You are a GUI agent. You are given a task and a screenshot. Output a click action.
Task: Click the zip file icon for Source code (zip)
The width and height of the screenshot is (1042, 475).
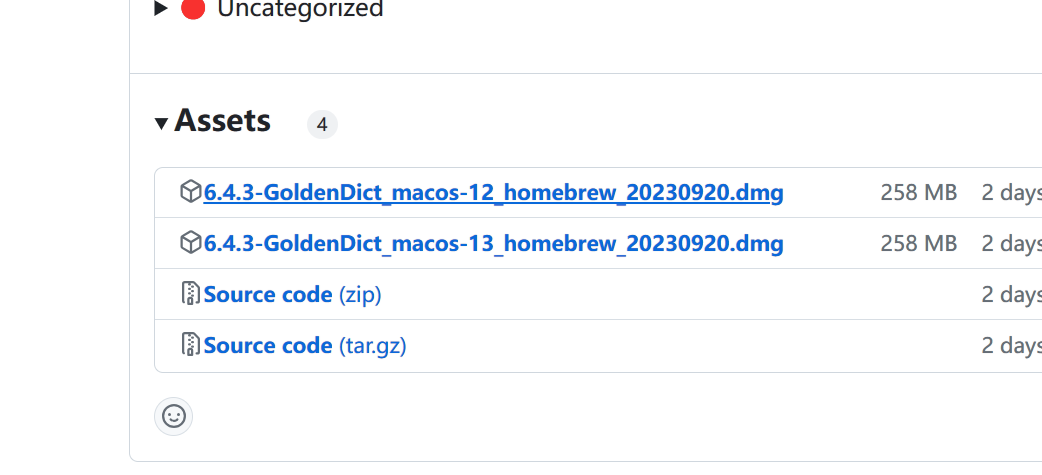click(x=191, y=294)
